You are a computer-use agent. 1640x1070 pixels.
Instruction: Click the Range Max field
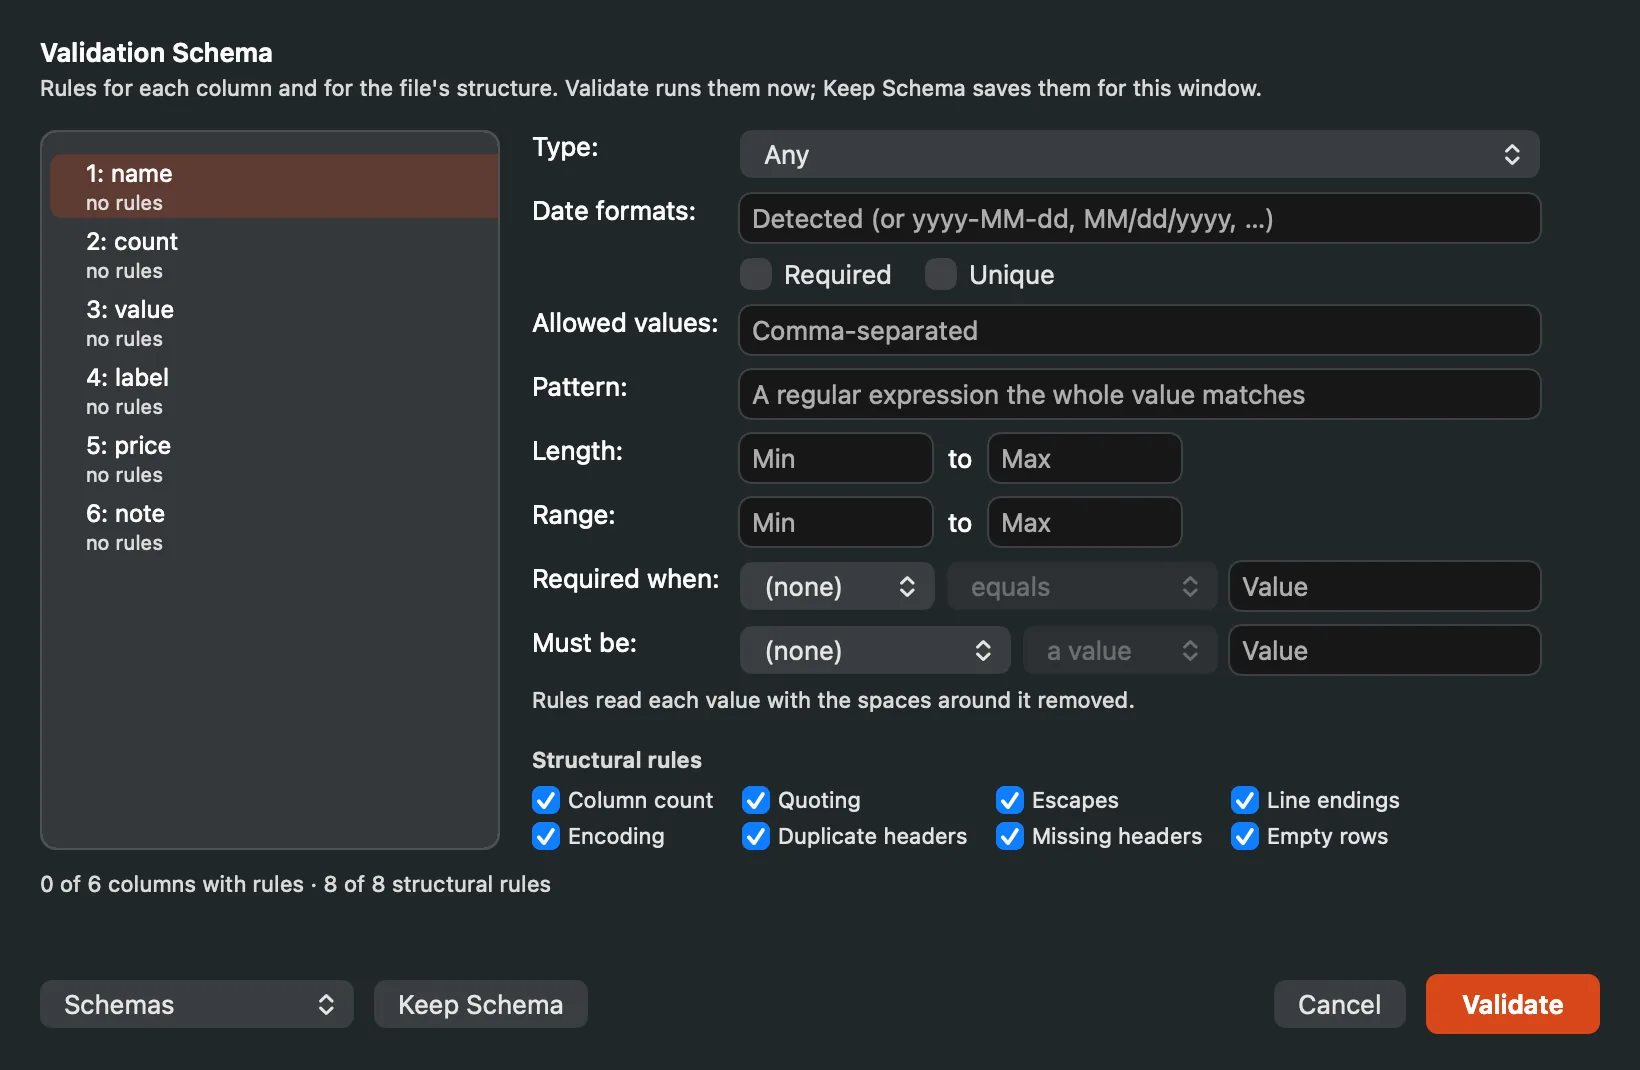(1085, 523)
